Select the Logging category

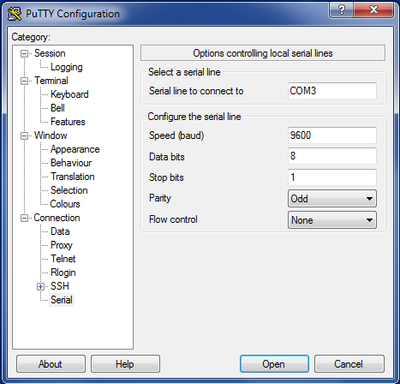[66, 67]
